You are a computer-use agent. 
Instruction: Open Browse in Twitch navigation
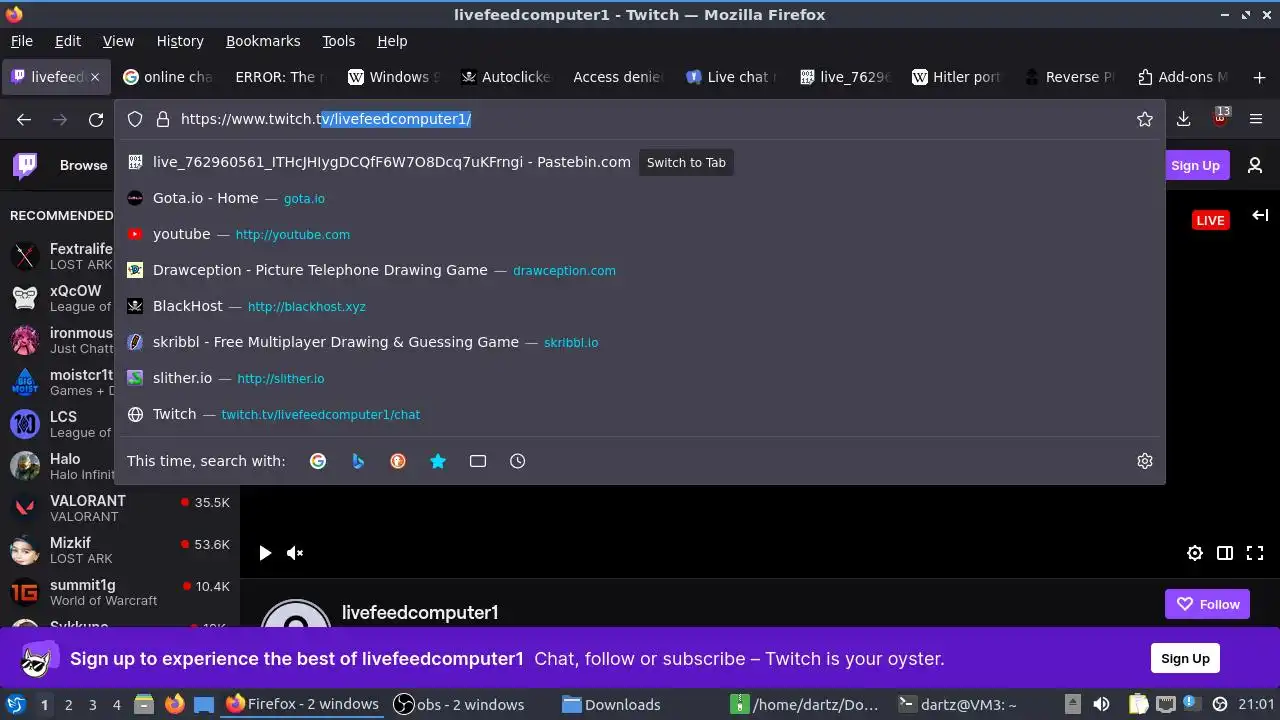point(83,165)
